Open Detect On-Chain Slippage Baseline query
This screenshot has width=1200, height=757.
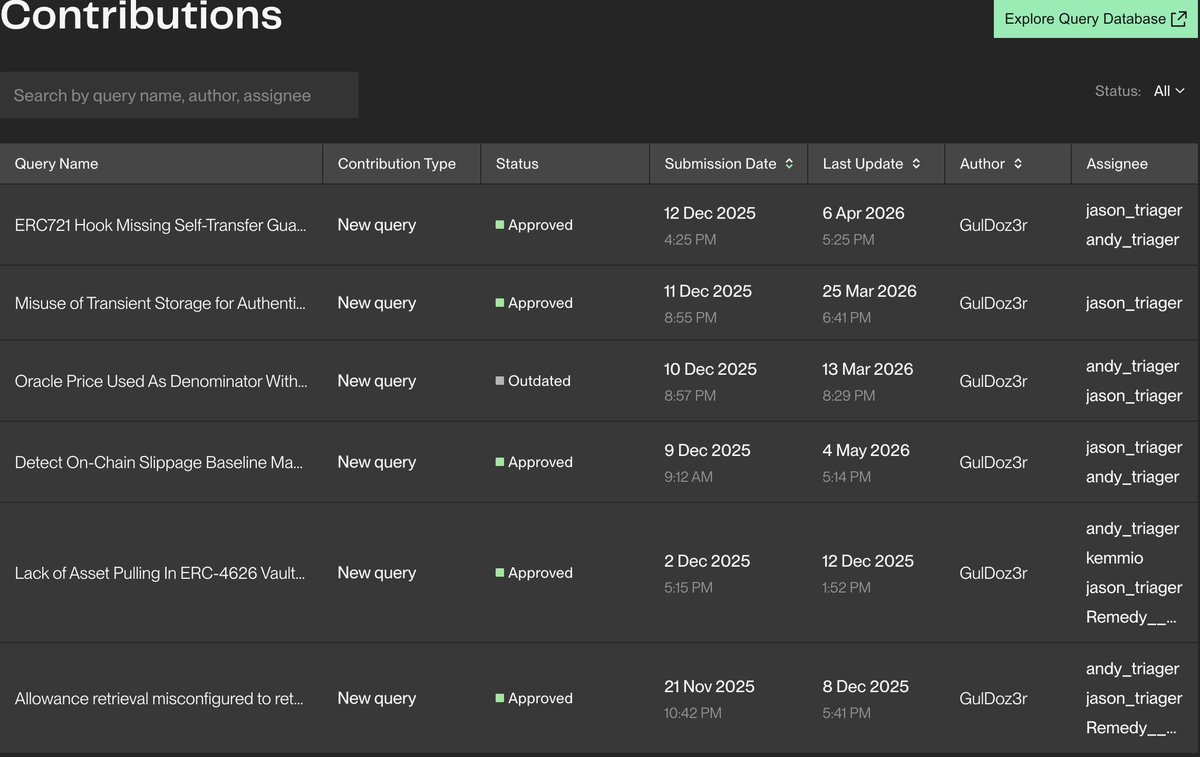[x=159, y=462]
